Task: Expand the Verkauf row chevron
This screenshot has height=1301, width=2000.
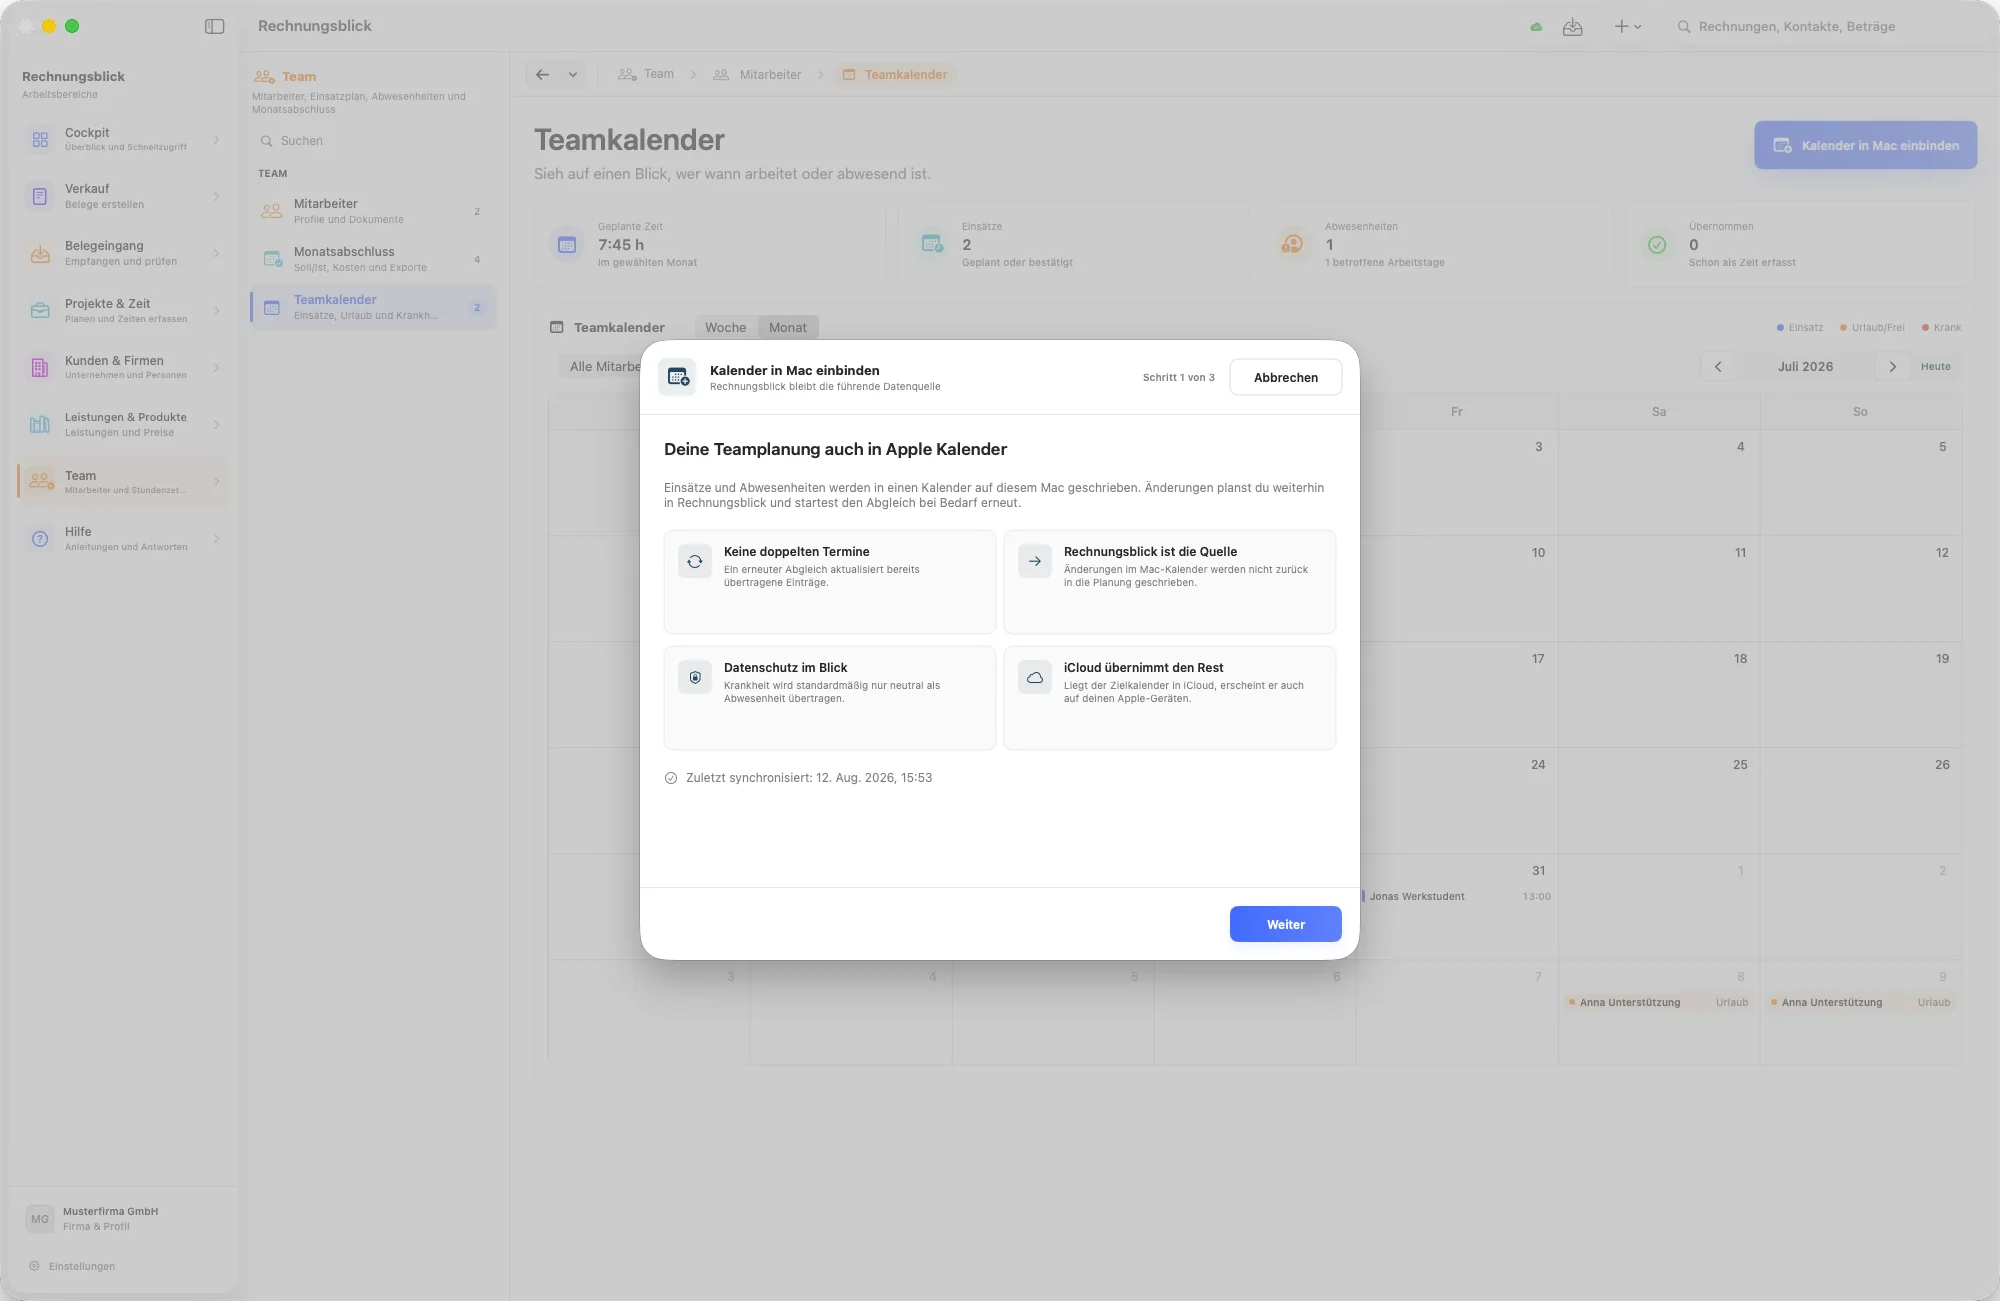Action: point(216,197)
